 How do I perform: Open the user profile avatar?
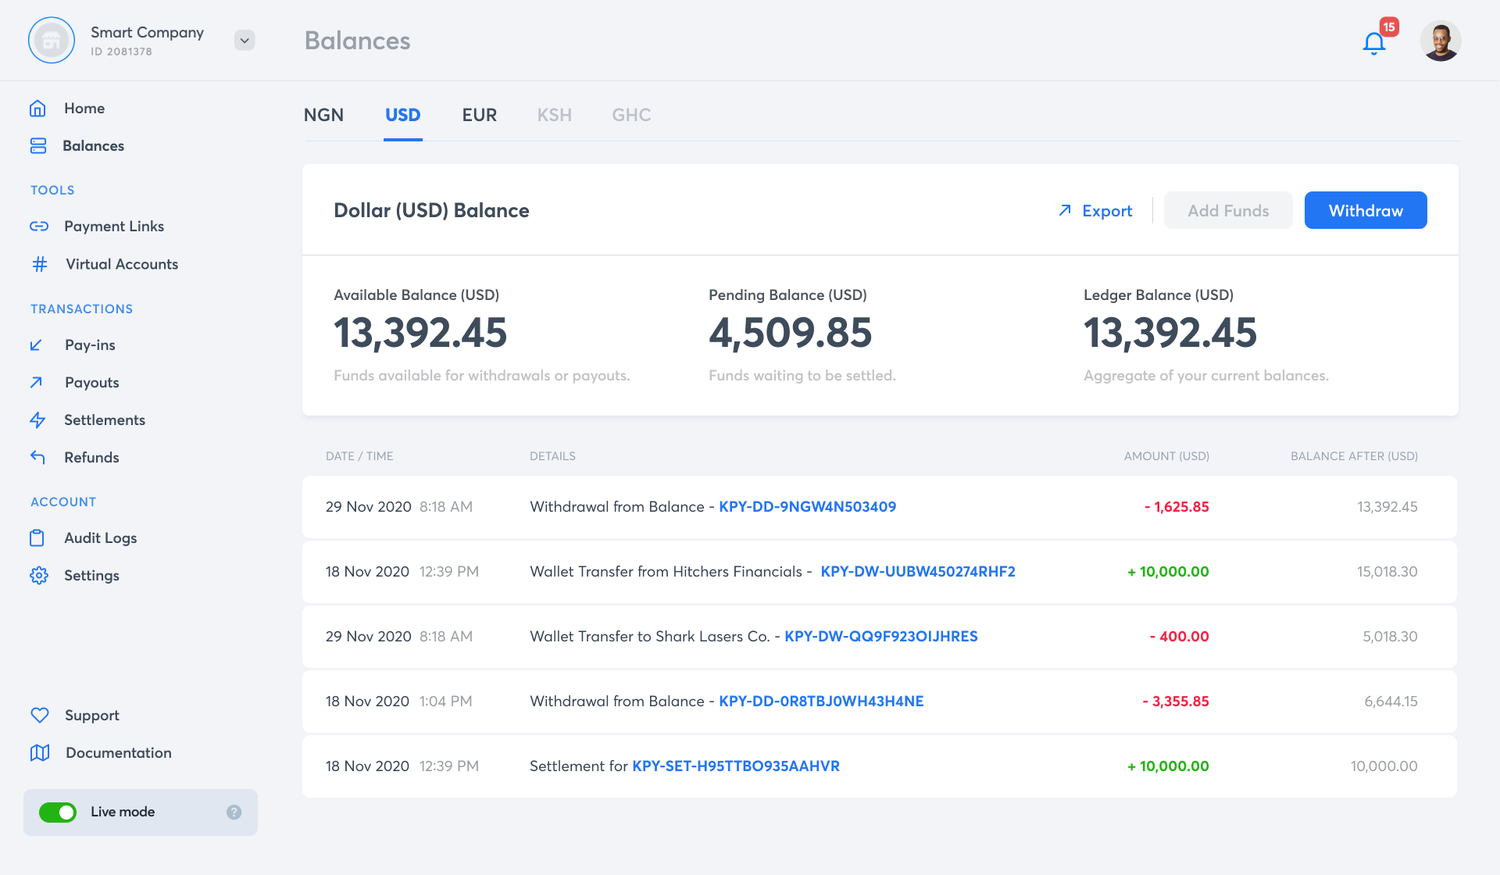click(1441, 41)
